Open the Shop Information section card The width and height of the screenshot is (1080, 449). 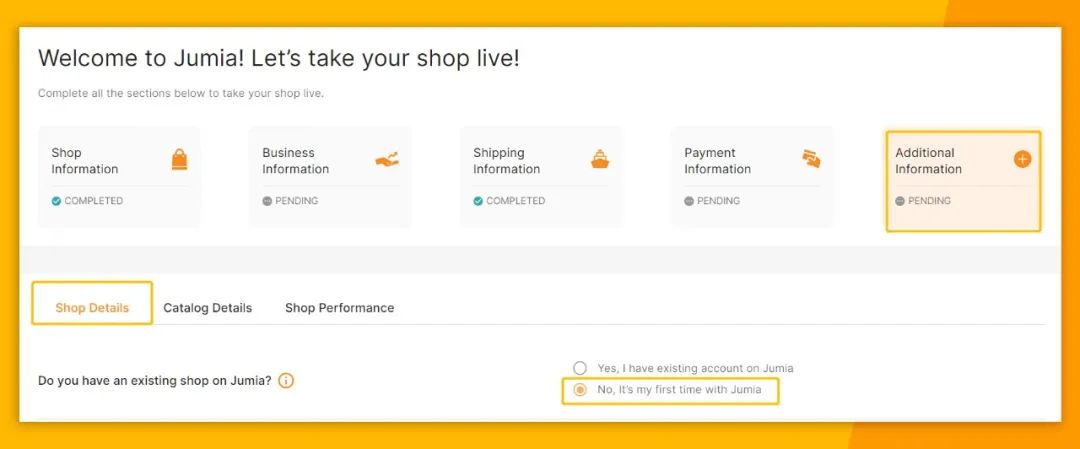[x=119, y=177]
